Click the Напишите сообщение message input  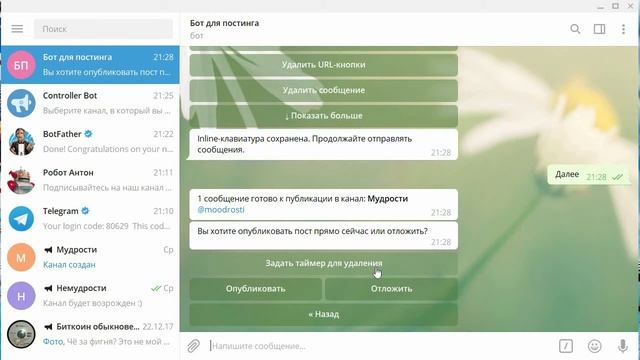[x=380, y=346]
